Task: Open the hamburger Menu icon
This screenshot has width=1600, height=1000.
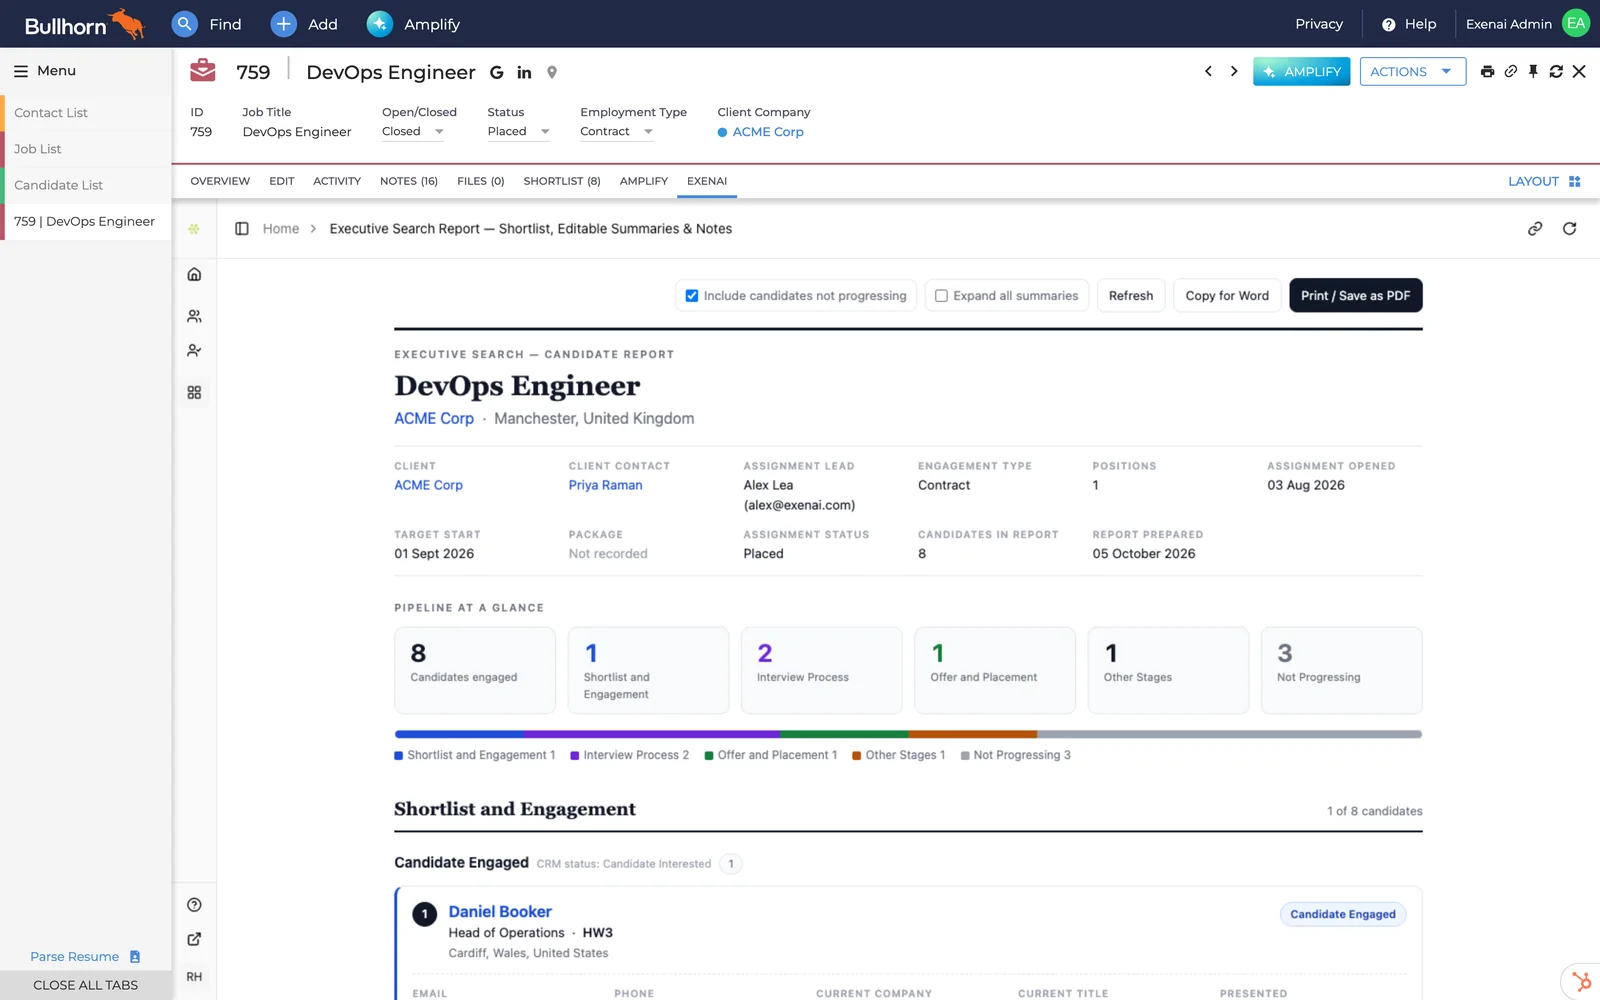Action: tap(20, 71)
